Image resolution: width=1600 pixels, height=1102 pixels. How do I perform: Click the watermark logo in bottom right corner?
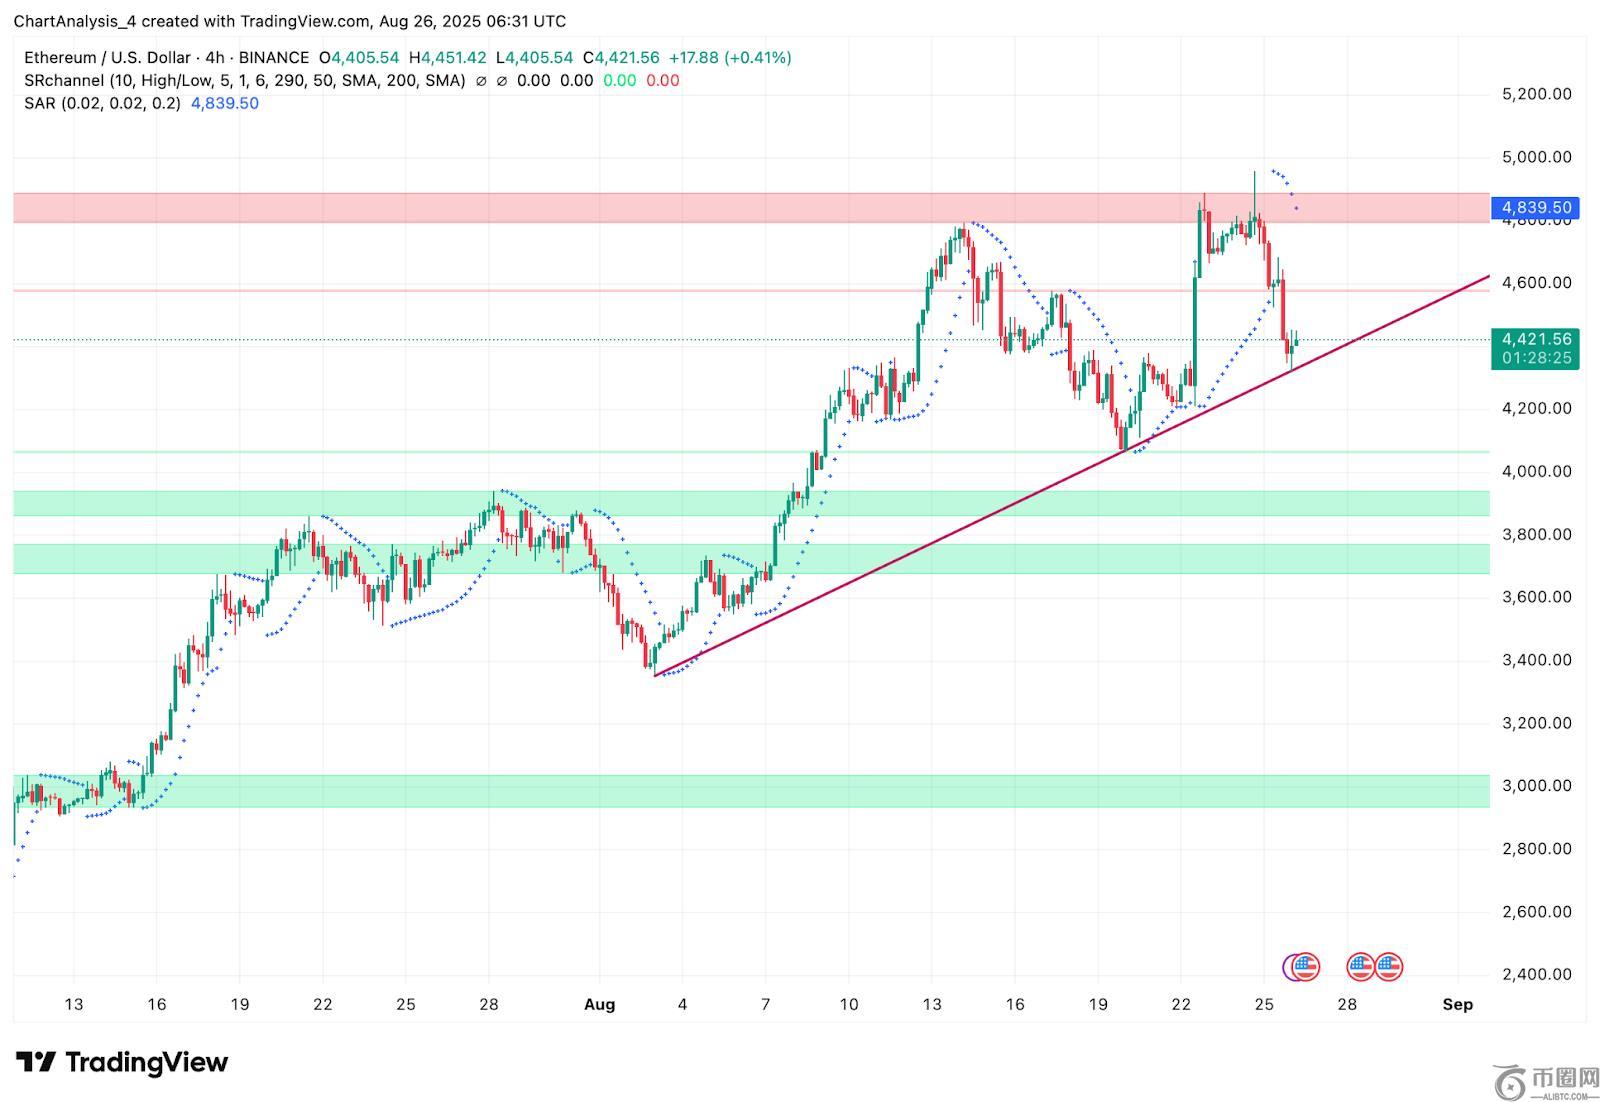(x=1547, y=1081)
